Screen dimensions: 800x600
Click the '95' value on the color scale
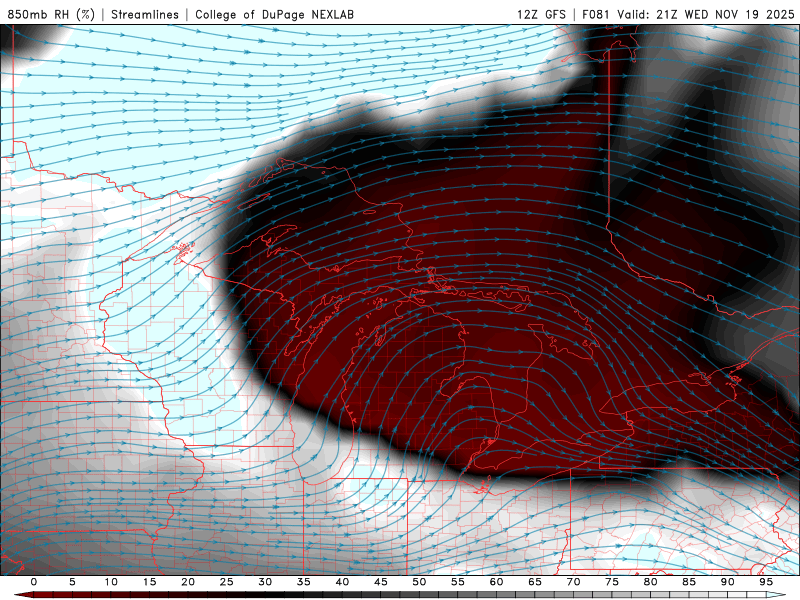point(766,582)
